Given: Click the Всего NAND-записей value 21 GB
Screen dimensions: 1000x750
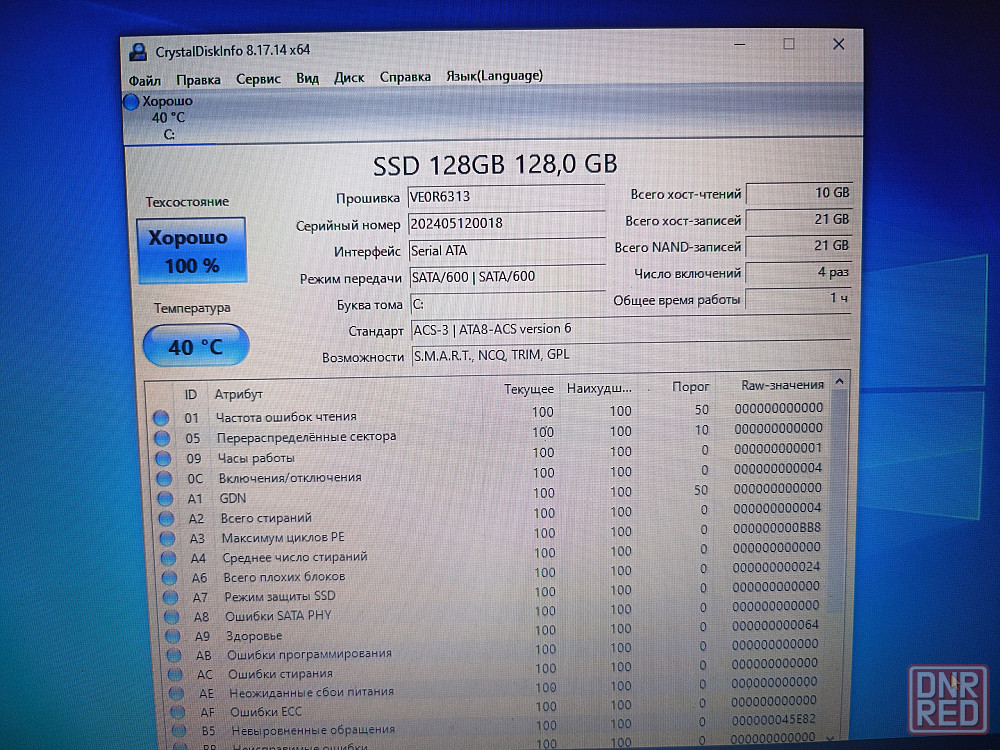Looking at the screenshot, I should [x=799, y=246].
